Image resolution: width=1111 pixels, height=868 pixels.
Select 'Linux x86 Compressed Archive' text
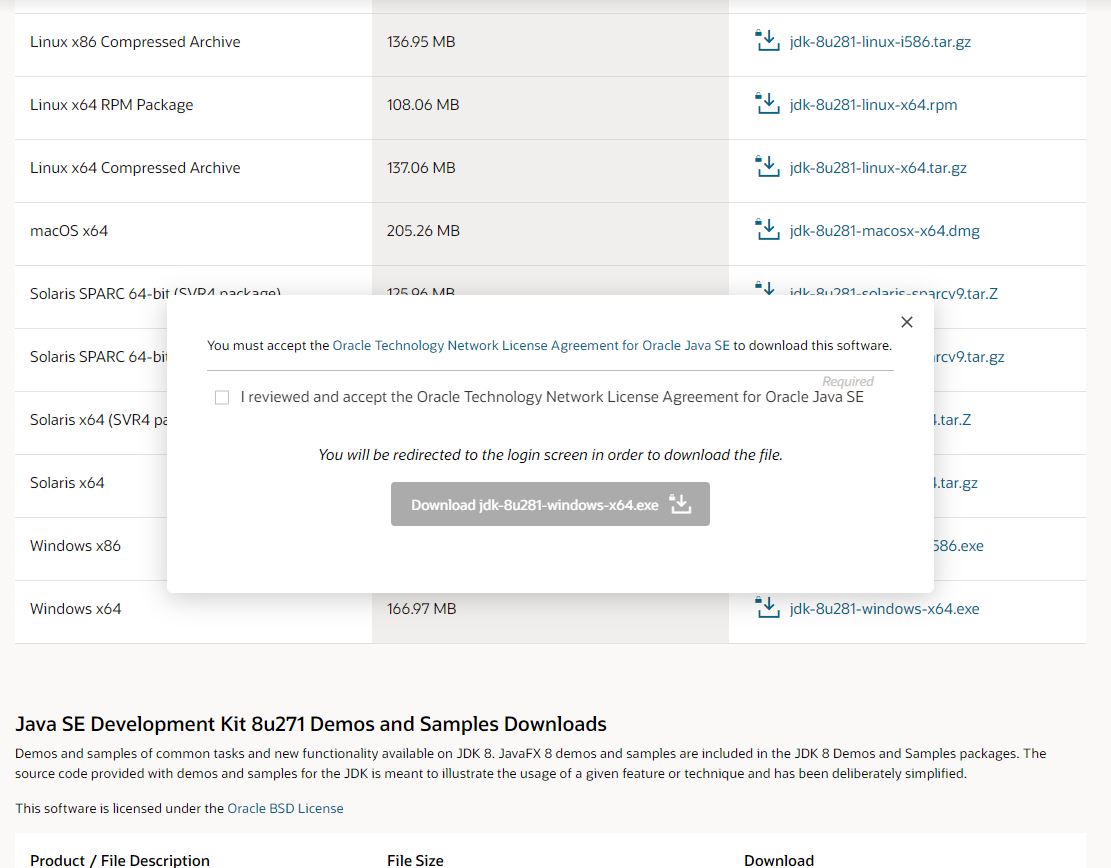(x=135, y=42)
